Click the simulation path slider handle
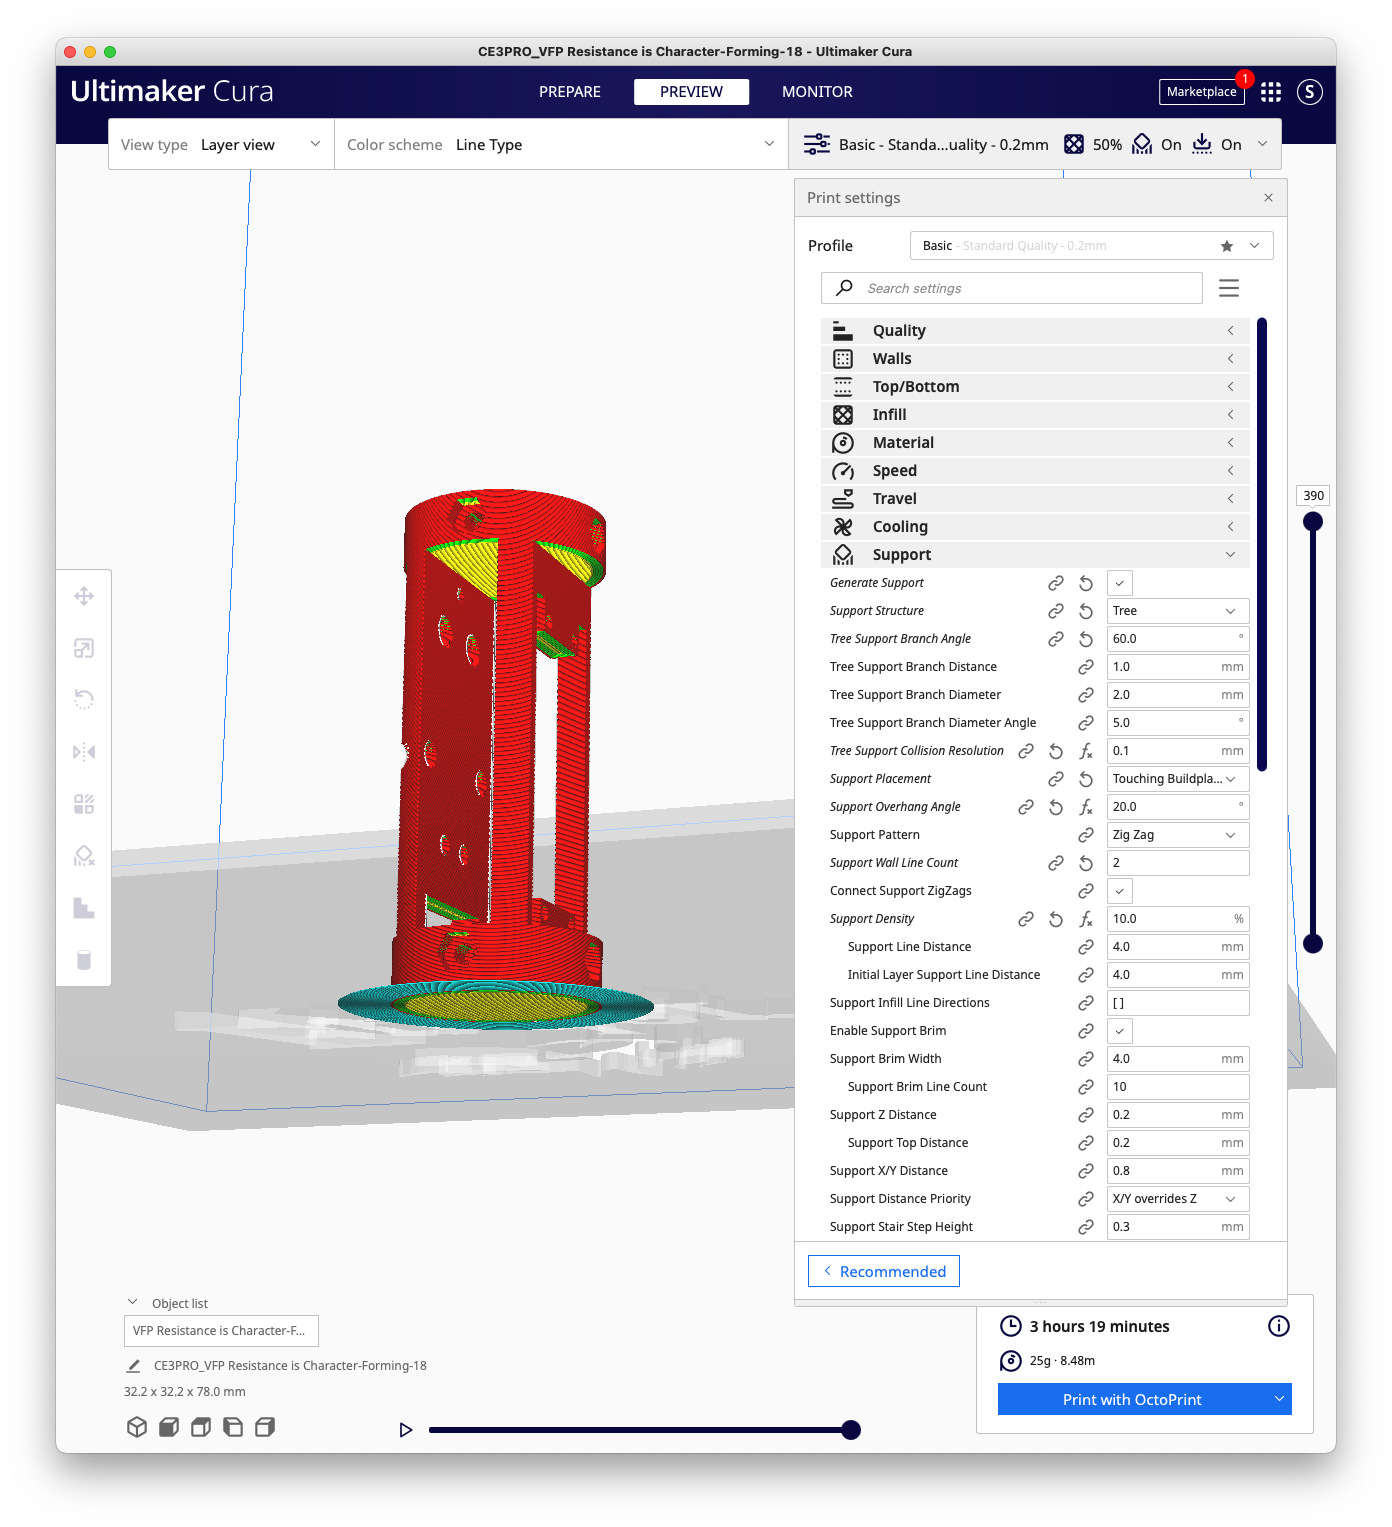The width and height of the screenshot is (1392, 1527). [x=851, y=1430]
